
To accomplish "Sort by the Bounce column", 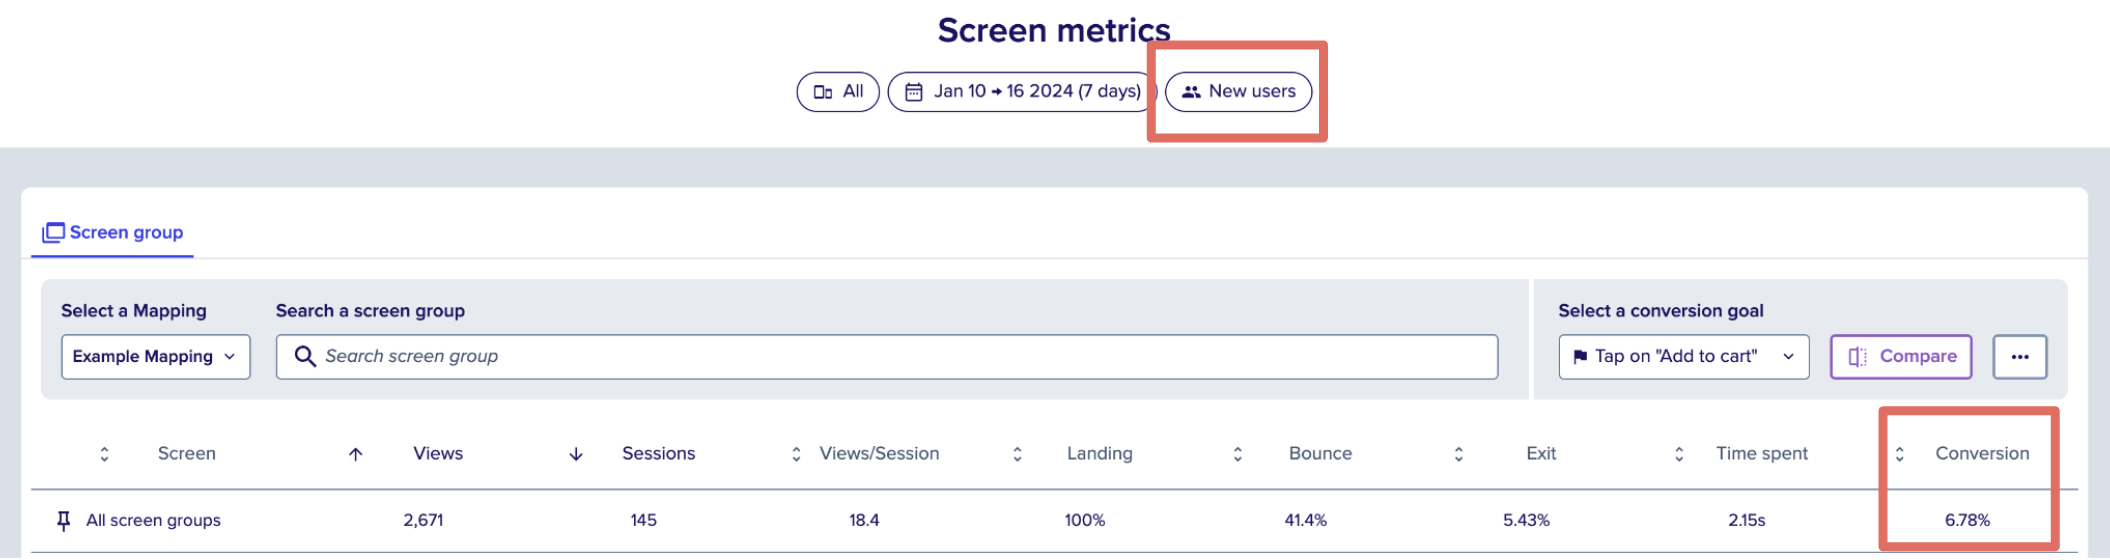I will [1237, 454].
